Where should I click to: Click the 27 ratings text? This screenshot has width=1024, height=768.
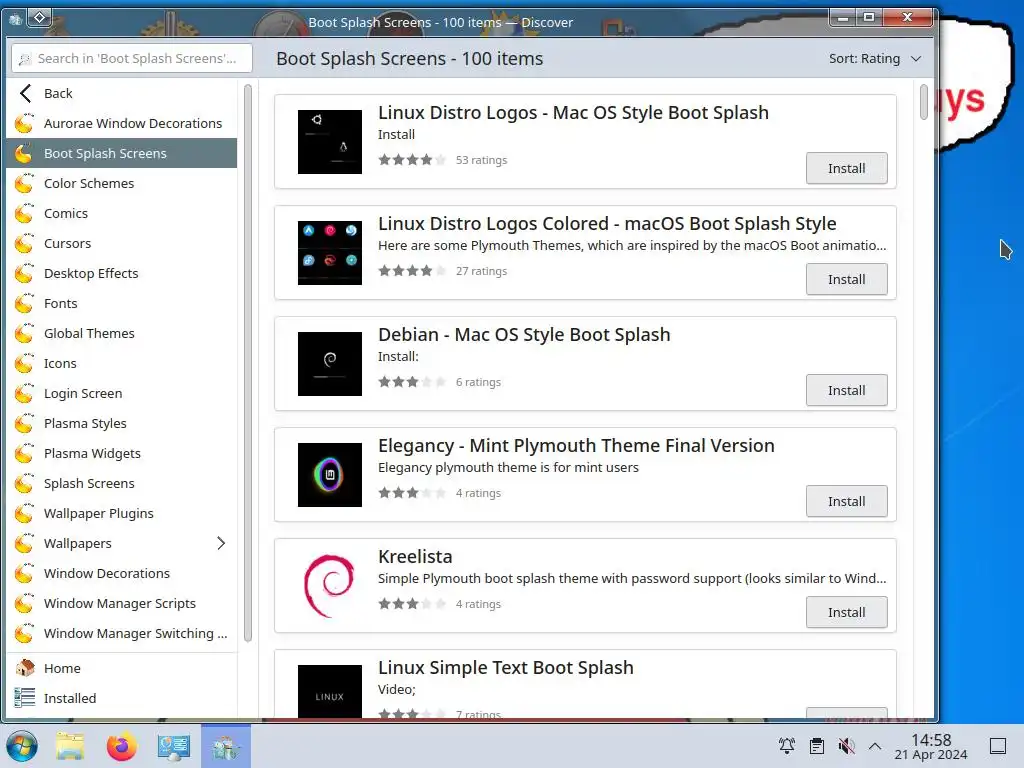coord(481,271)
